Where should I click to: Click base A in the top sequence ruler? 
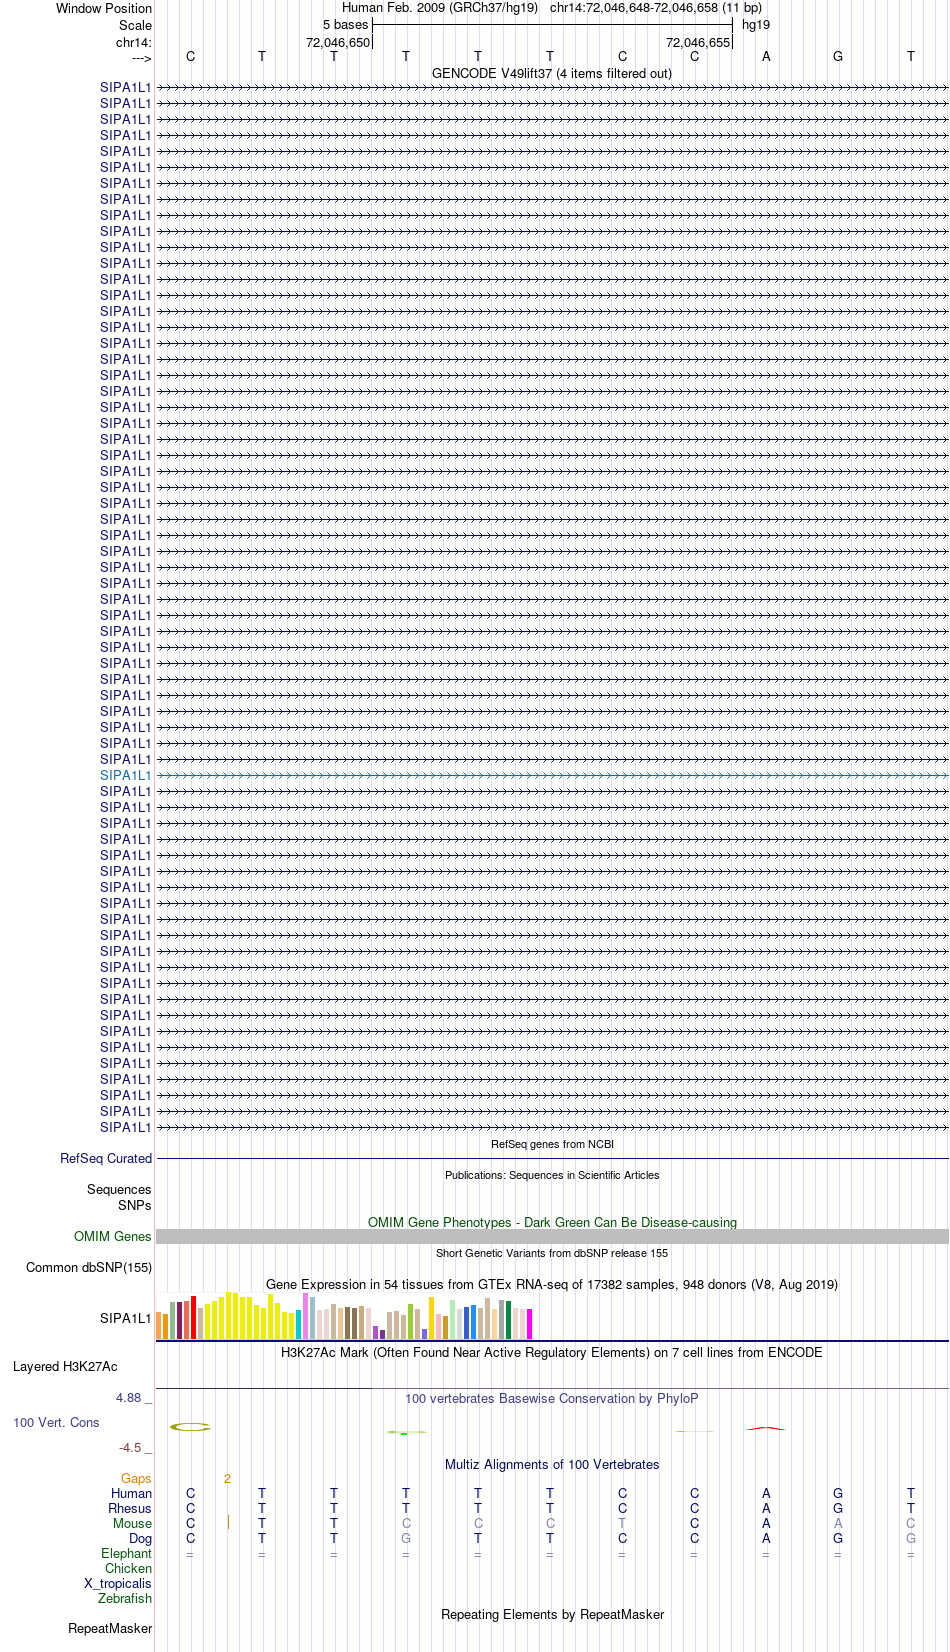(766, 57)
